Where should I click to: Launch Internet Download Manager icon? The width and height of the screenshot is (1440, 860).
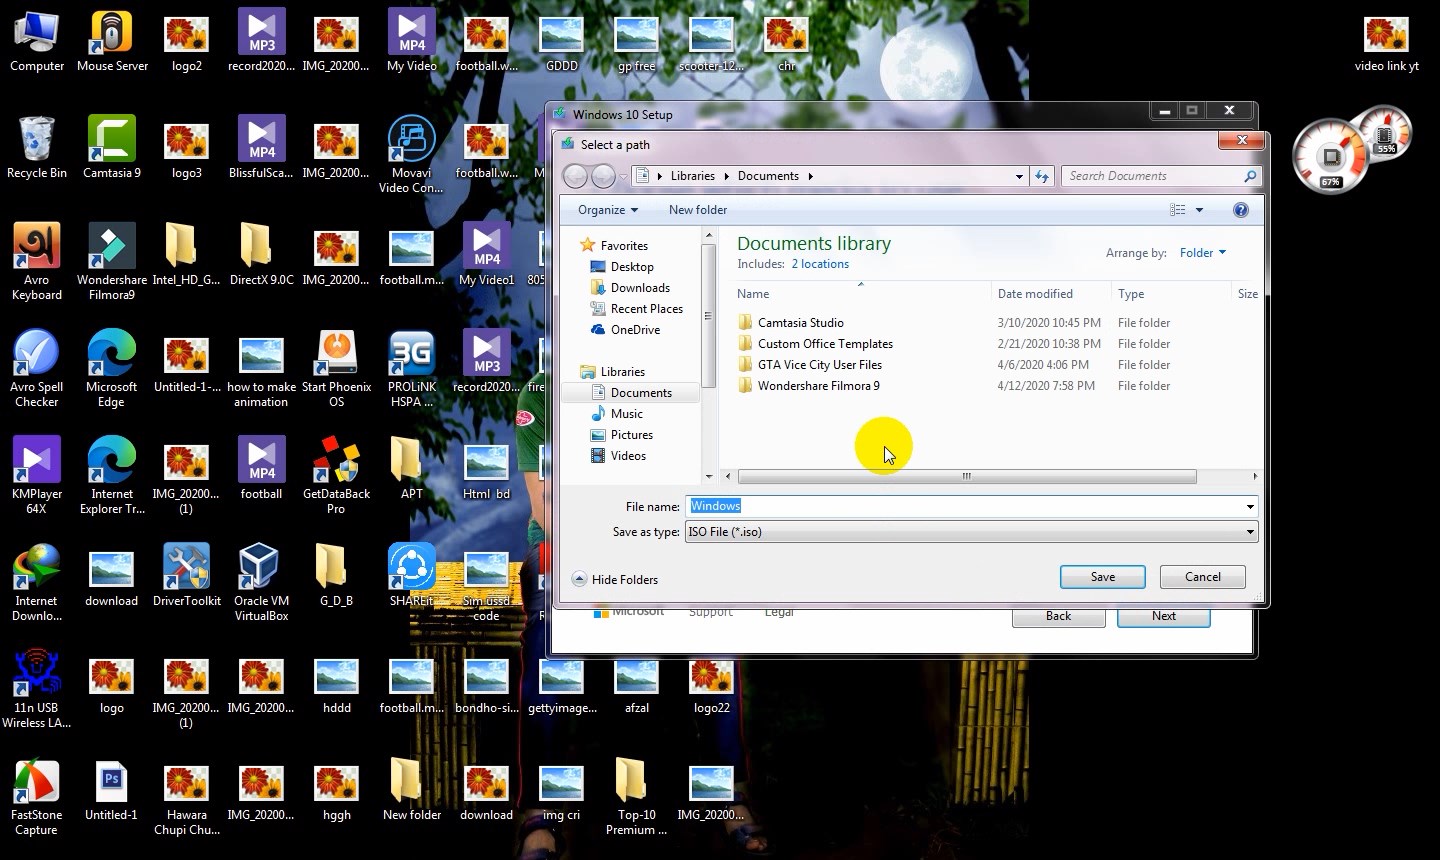37,583
